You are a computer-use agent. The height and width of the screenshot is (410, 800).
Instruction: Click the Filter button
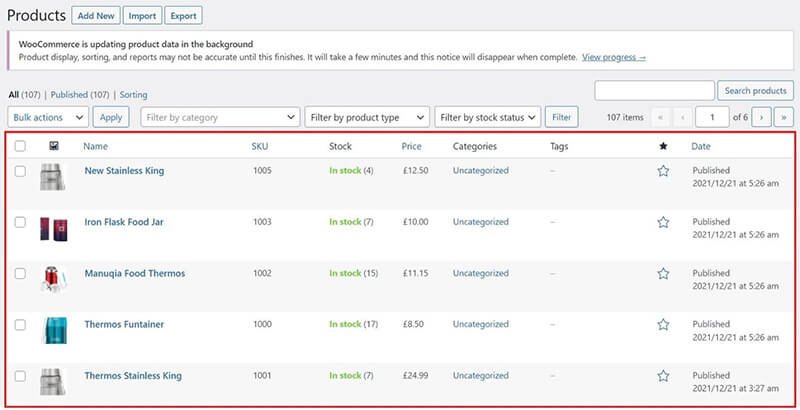(x=561, y=117)
